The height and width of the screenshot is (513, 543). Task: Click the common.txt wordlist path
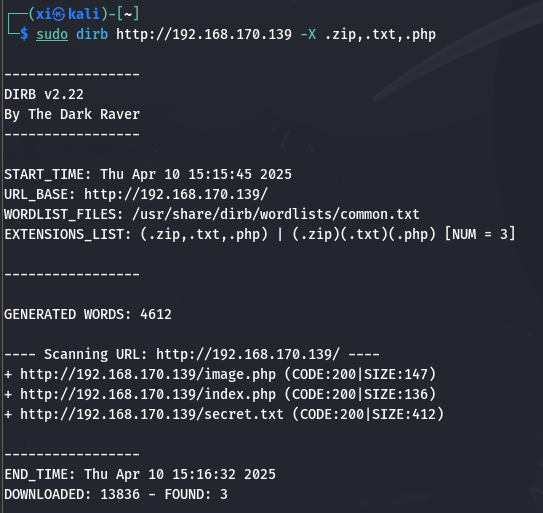[276, 214]
